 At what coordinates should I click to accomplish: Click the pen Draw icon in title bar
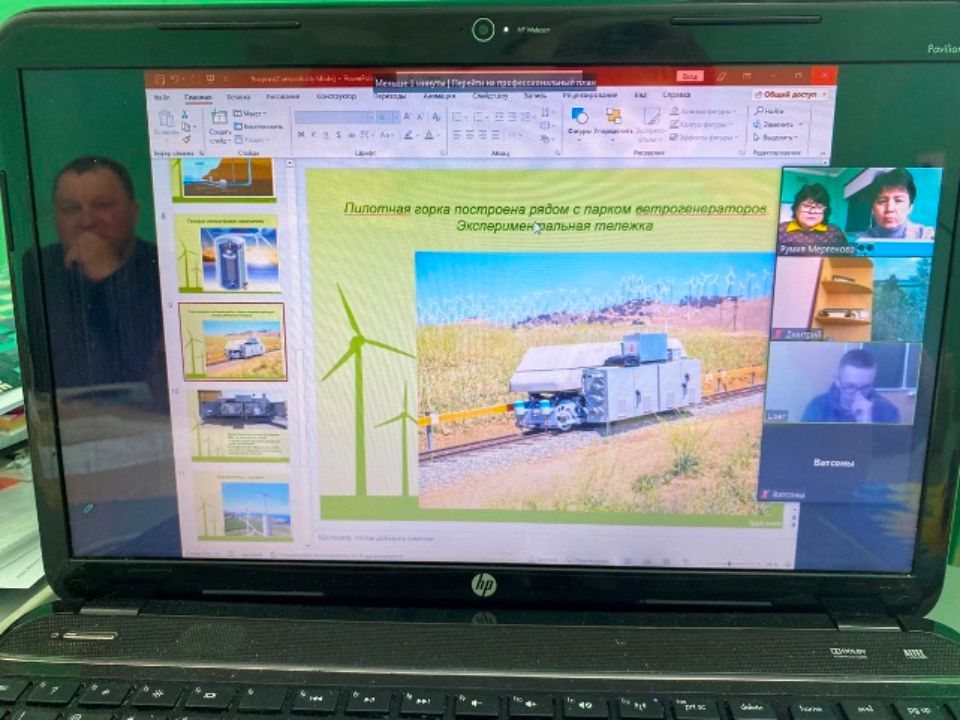click(x=721, y=77)
